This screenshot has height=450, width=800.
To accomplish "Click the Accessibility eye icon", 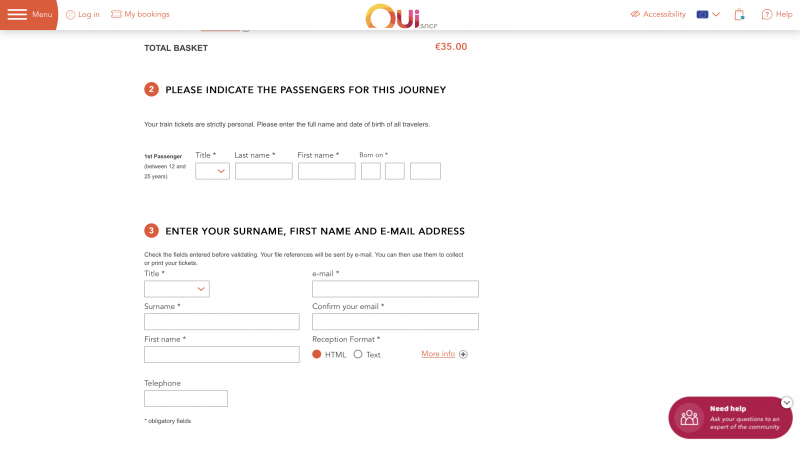I will click(x=635, y=14).
